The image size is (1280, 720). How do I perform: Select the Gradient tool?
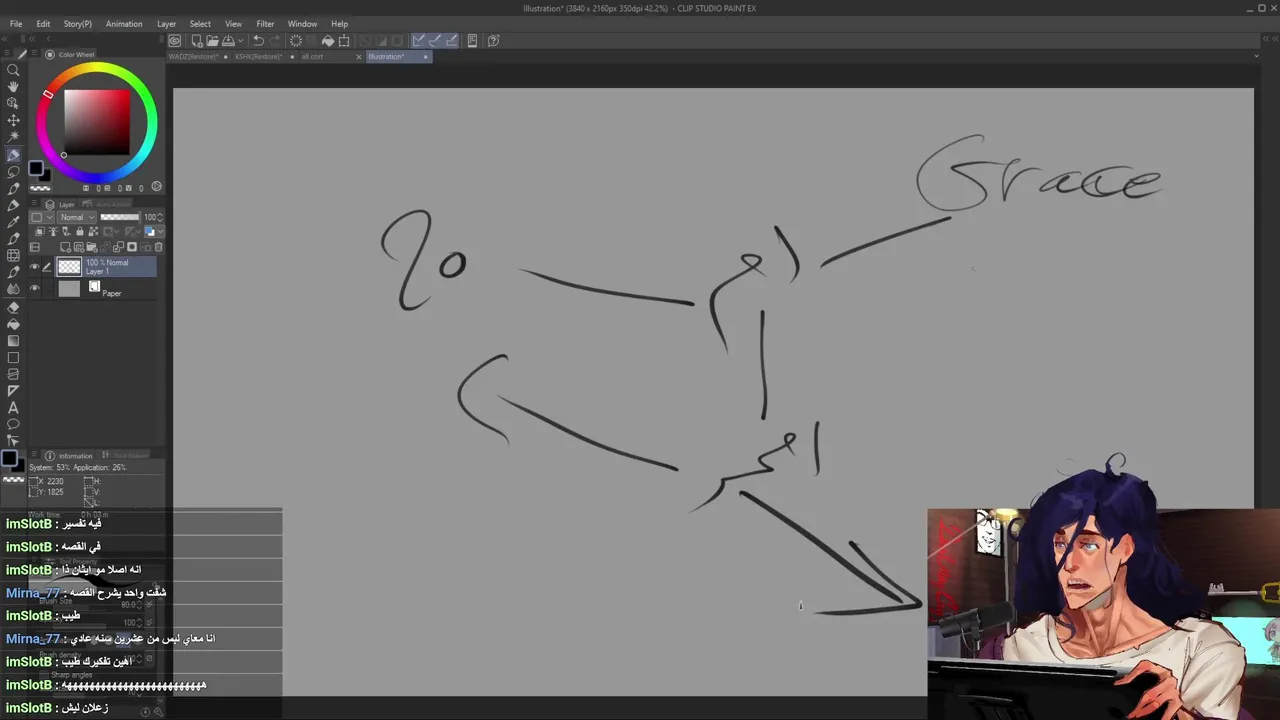(x=13, y=341)
